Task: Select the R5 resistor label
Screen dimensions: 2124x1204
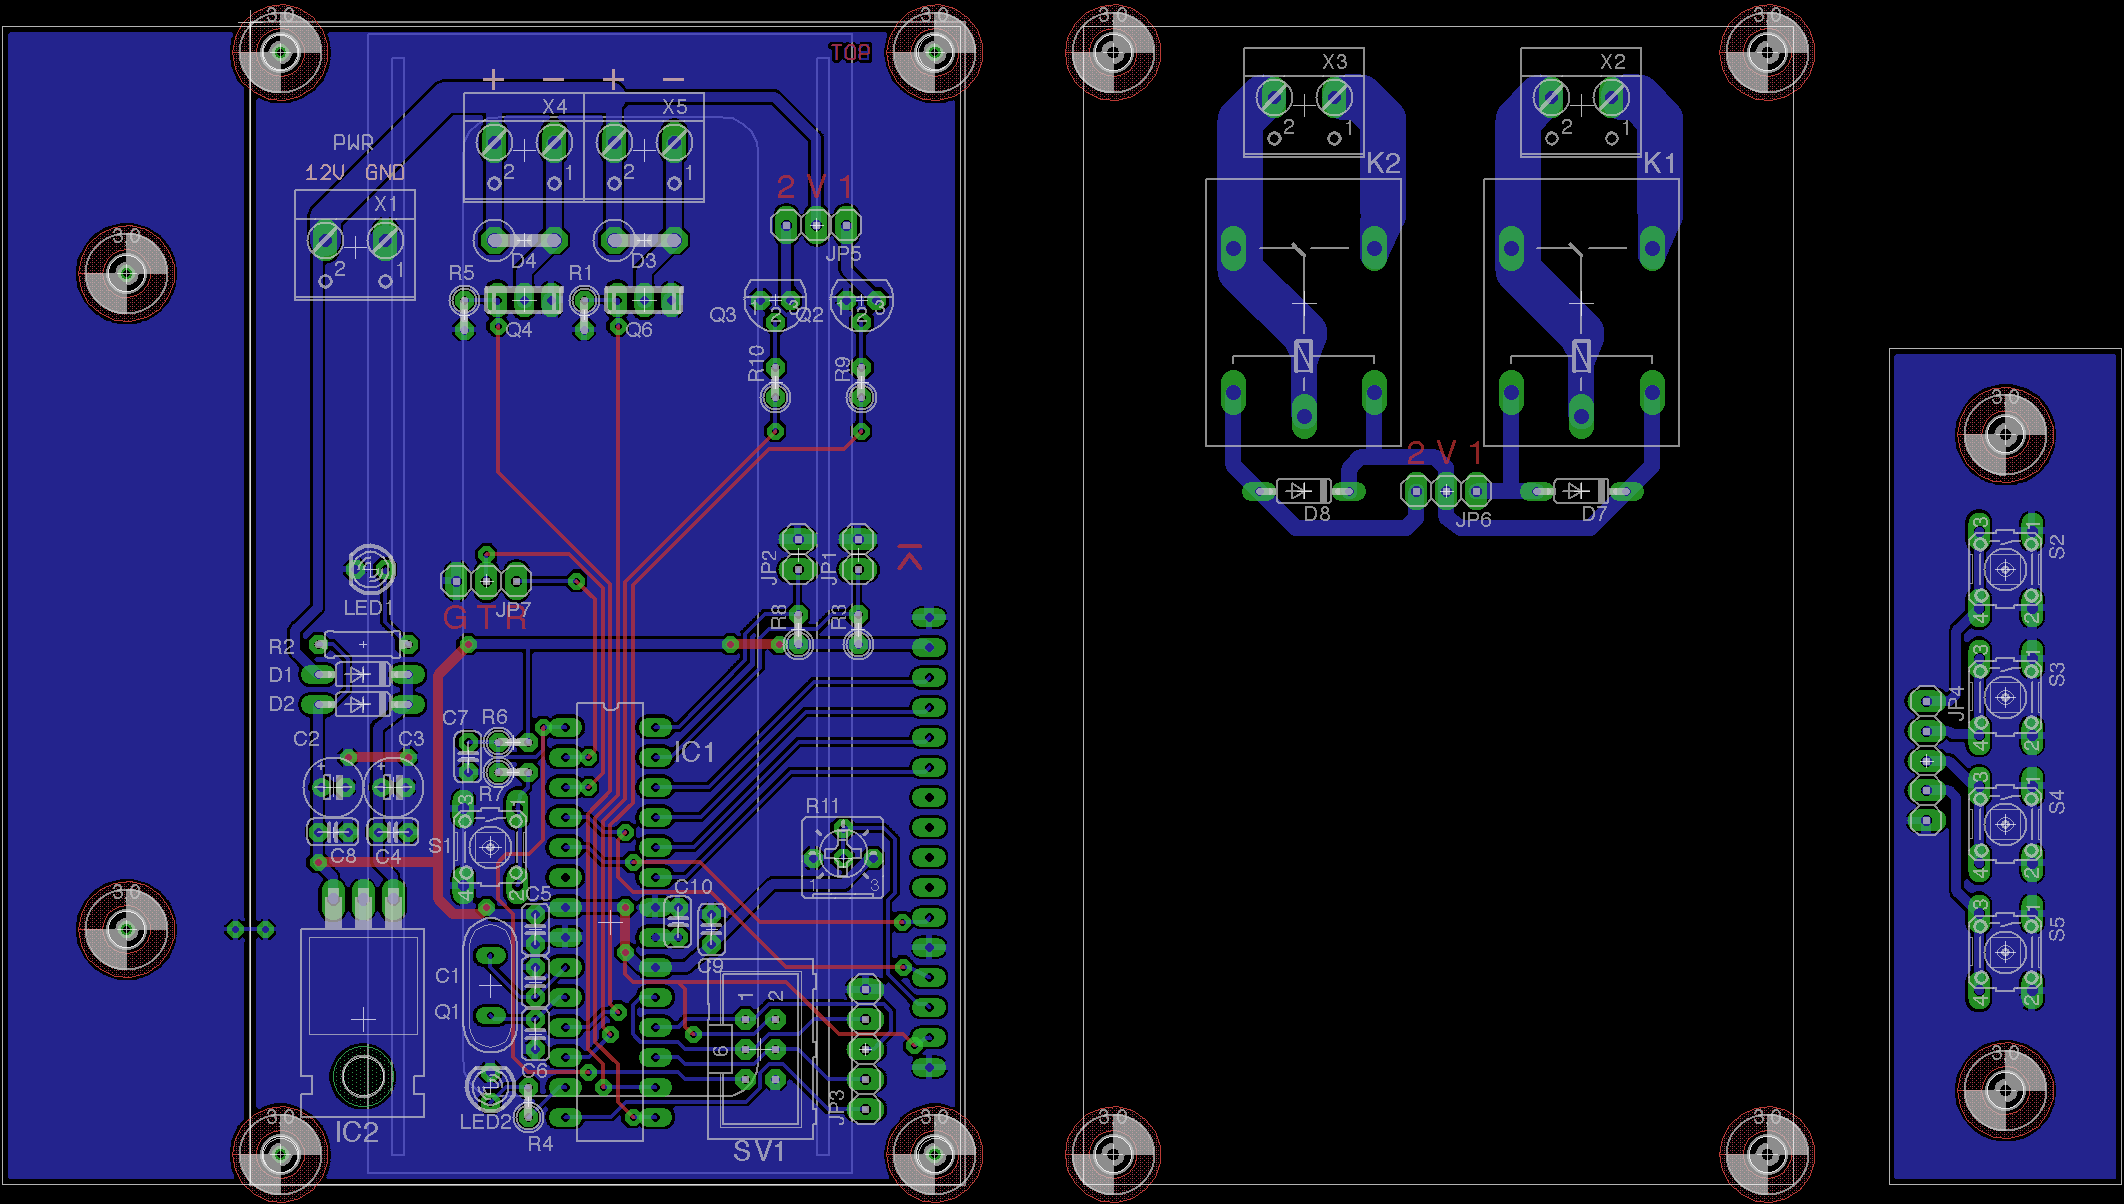Action: pos(461,272)
